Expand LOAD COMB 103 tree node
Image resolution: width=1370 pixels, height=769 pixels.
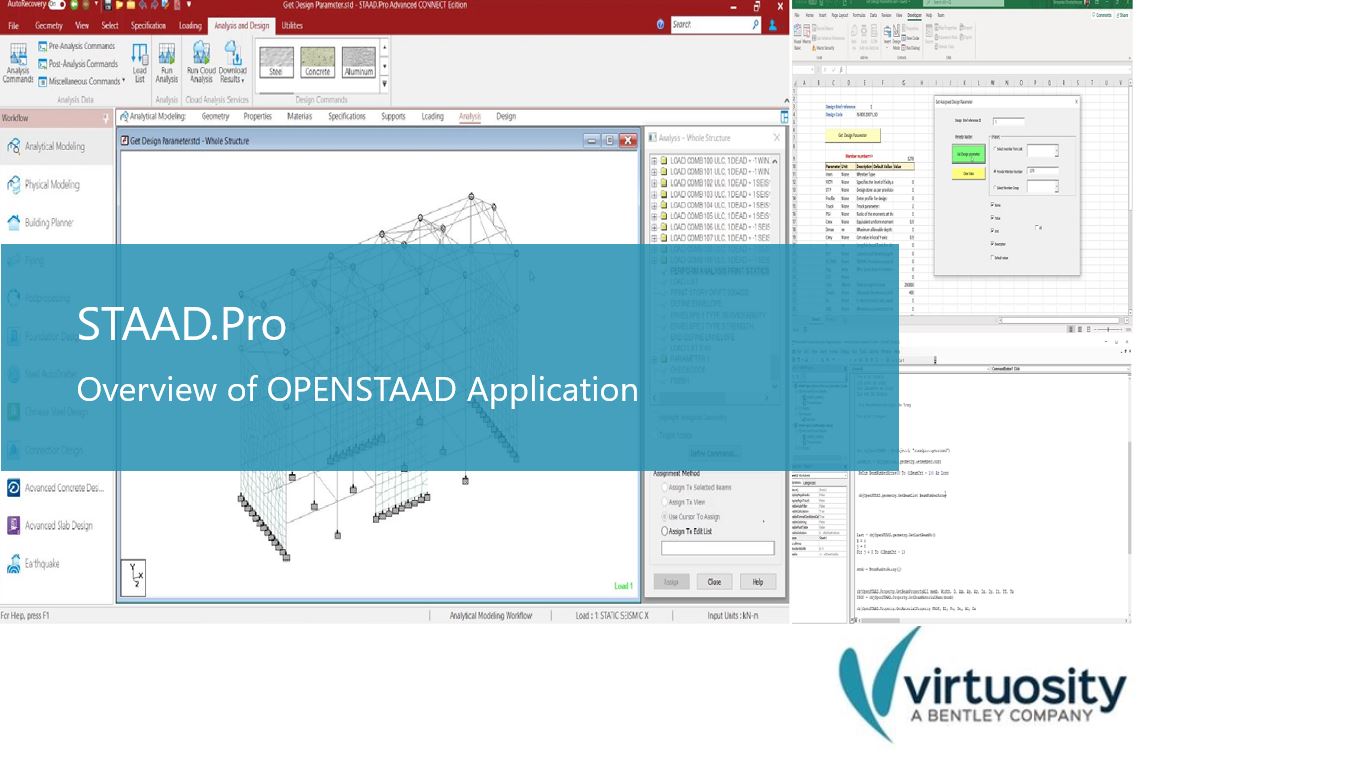pos(655,193)
